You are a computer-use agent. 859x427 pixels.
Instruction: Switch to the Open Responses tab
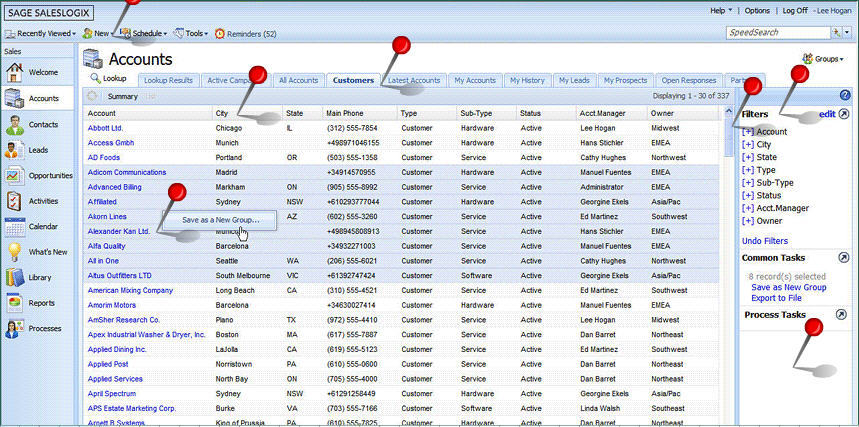pyautogui.click(x=689, y=81)
